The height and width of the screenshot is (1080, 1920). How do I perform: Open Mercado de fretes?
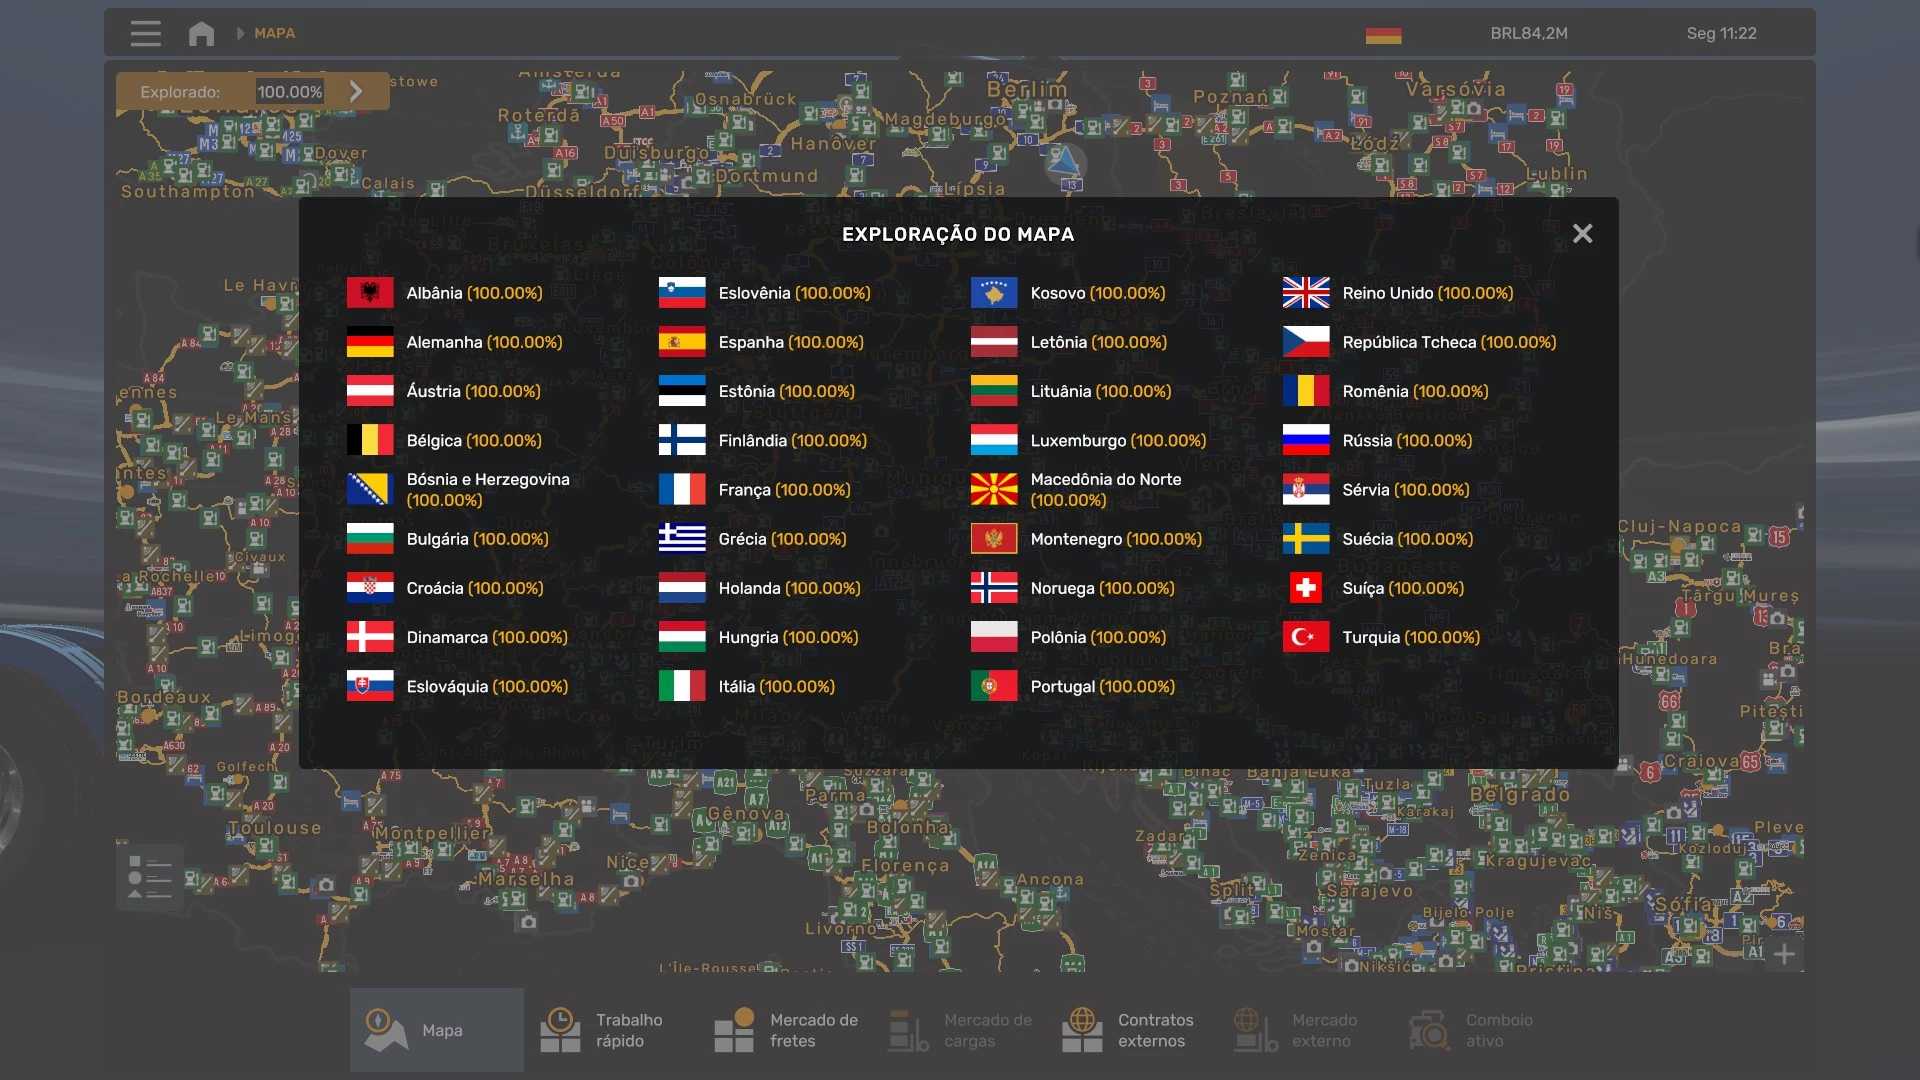click(785, 1030)
